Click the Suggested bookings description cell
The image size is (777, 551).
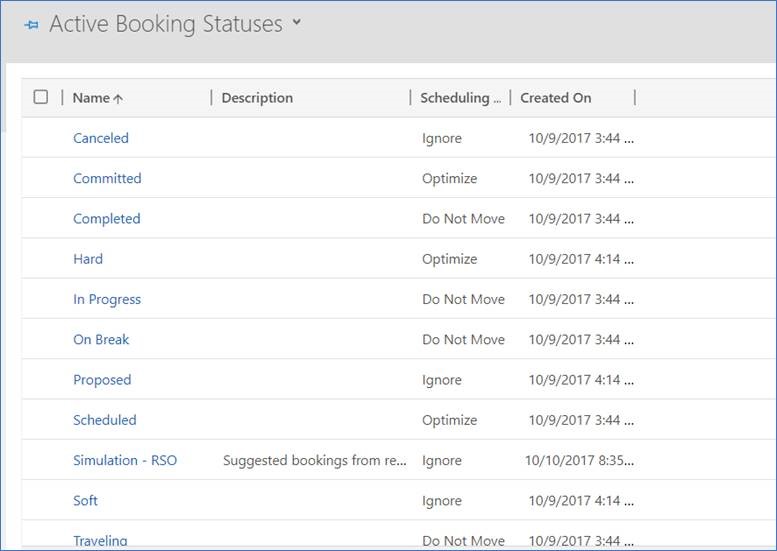(x=315, y=460)
